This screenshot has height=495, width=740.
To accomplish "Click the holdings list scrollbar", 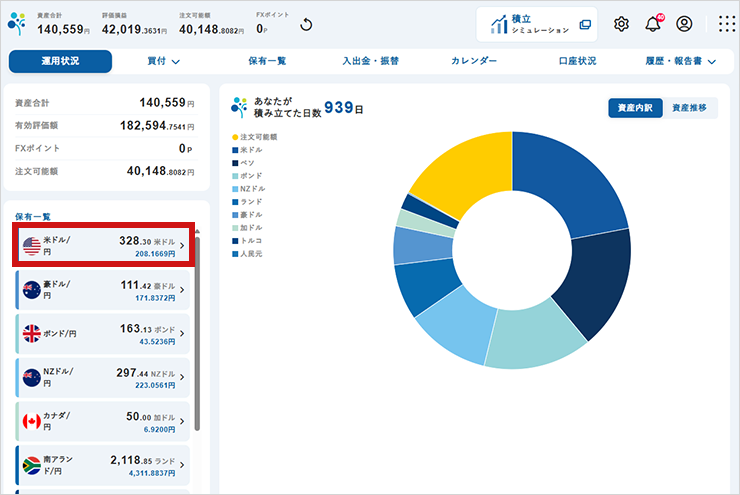I will [x=197, y=333].
